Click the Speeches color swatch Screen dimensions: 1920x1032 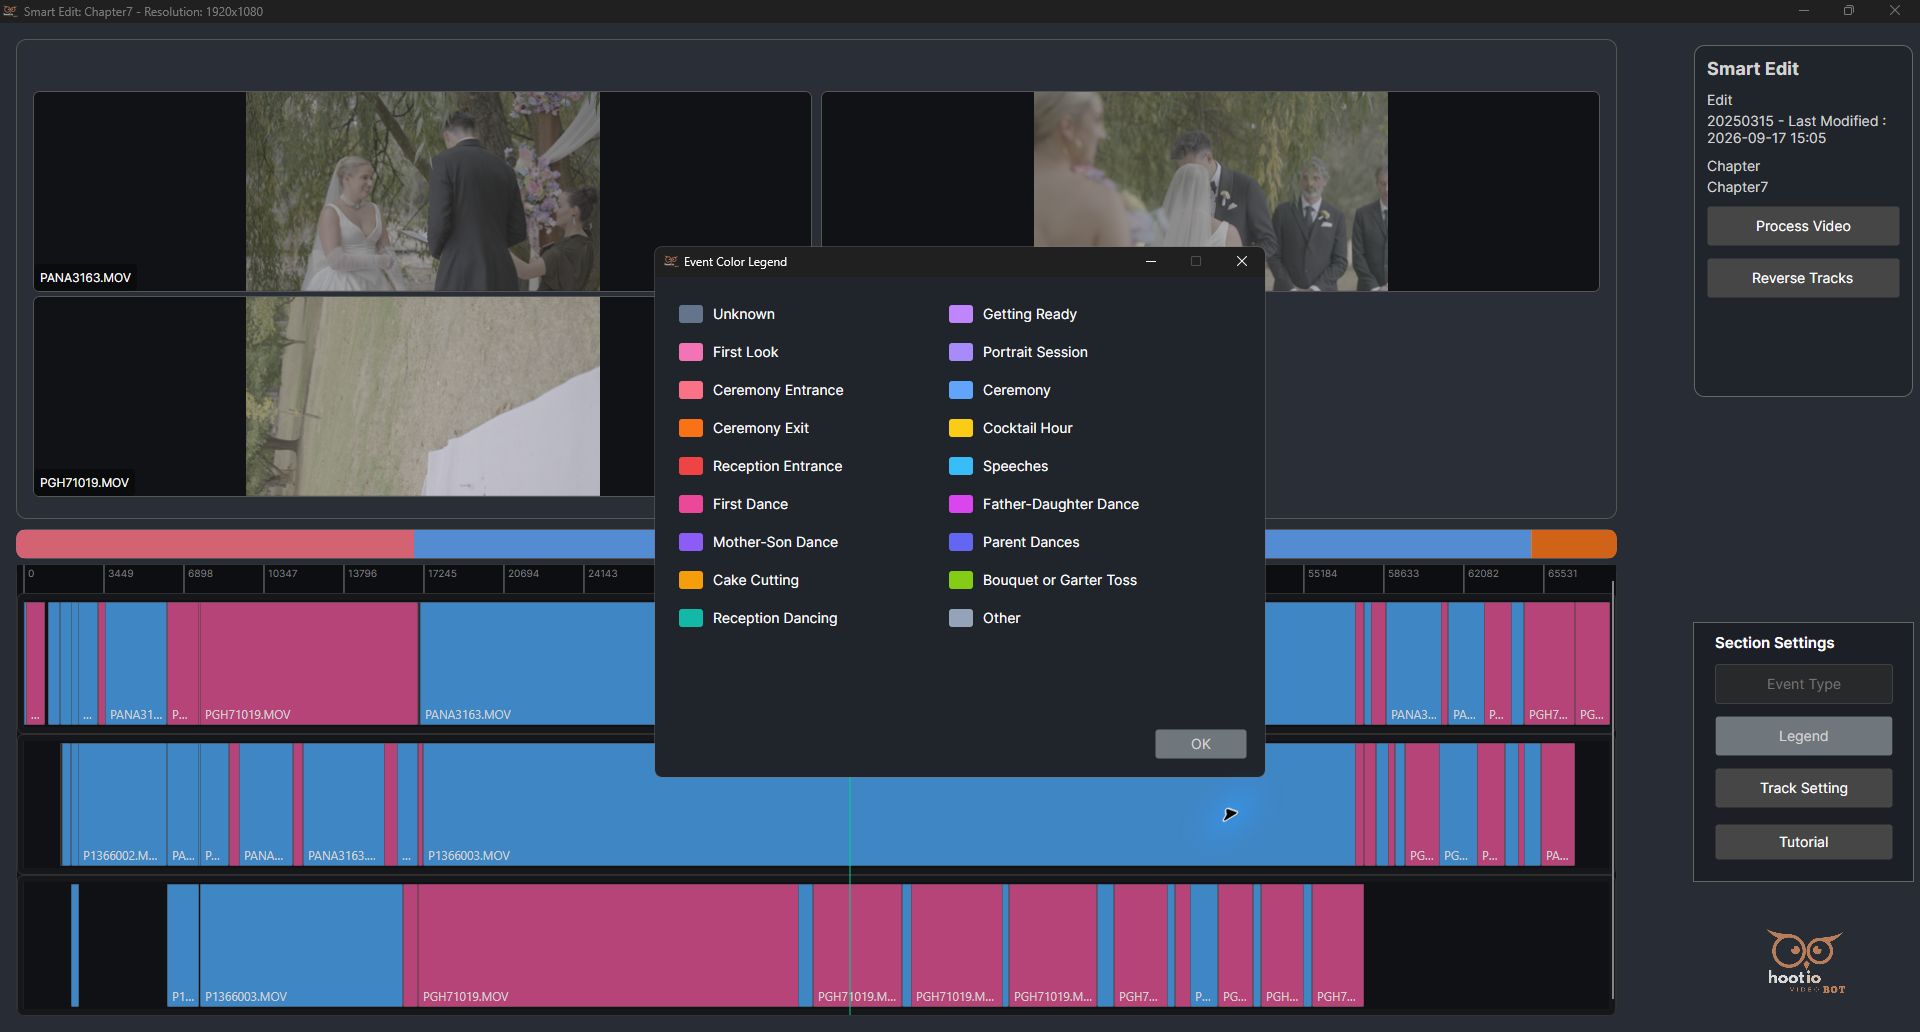click(961, 466)
